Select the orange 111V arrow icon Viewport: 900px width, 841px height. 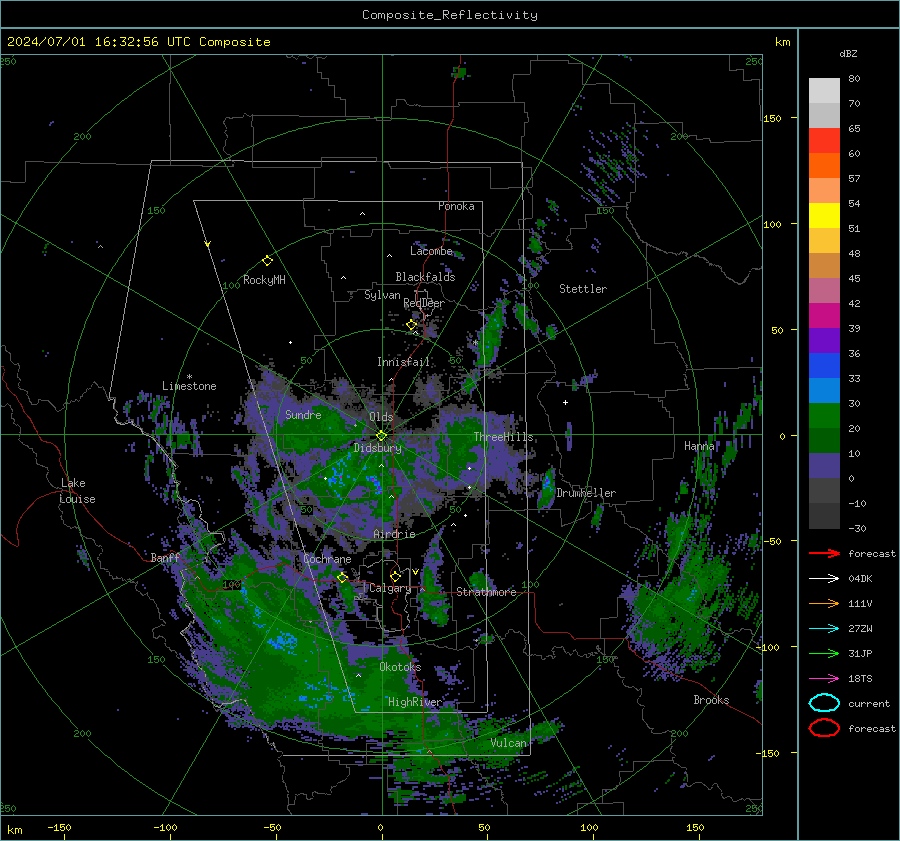click(824, 603)
